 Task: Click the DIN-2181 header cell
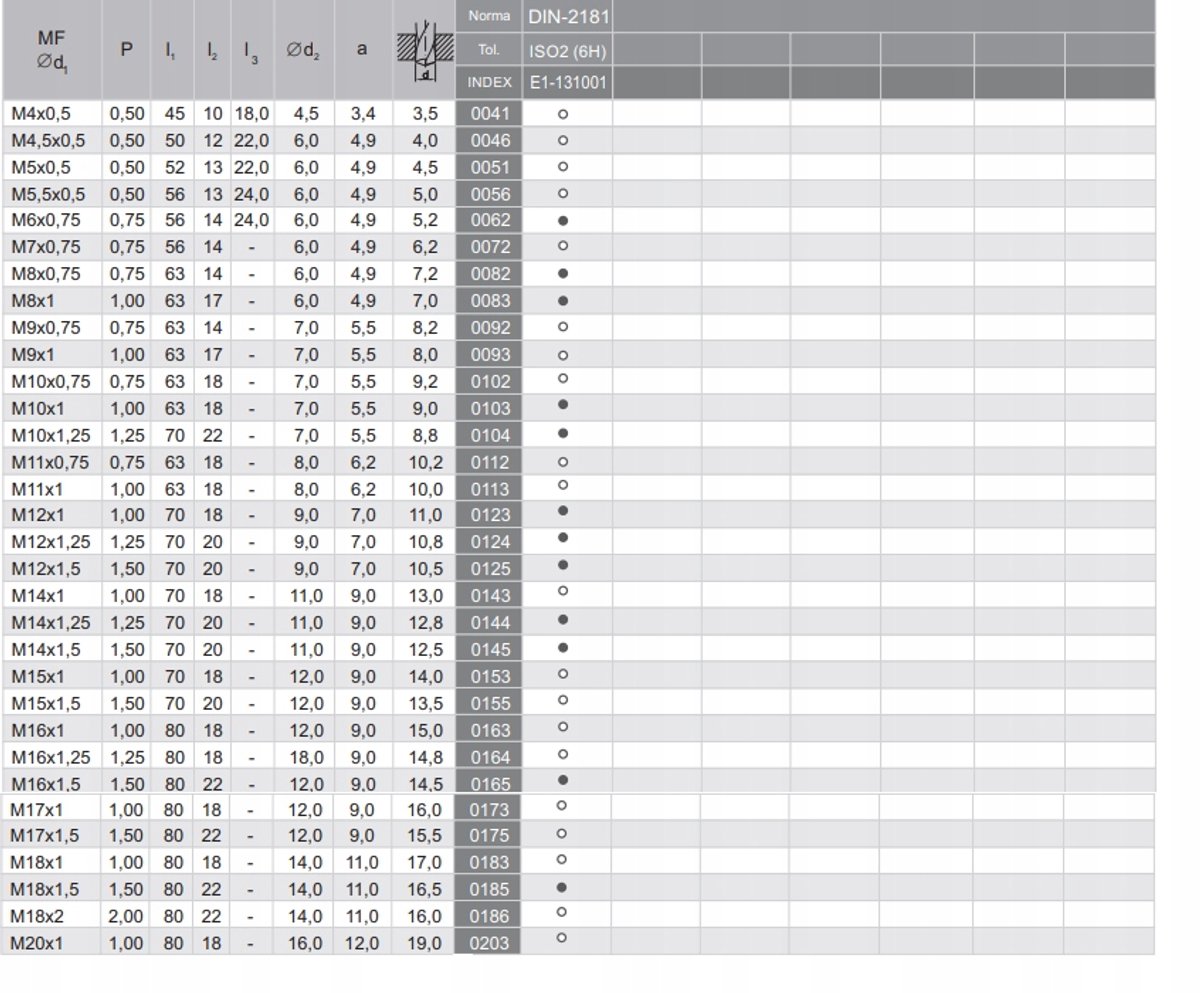[567, 16]
